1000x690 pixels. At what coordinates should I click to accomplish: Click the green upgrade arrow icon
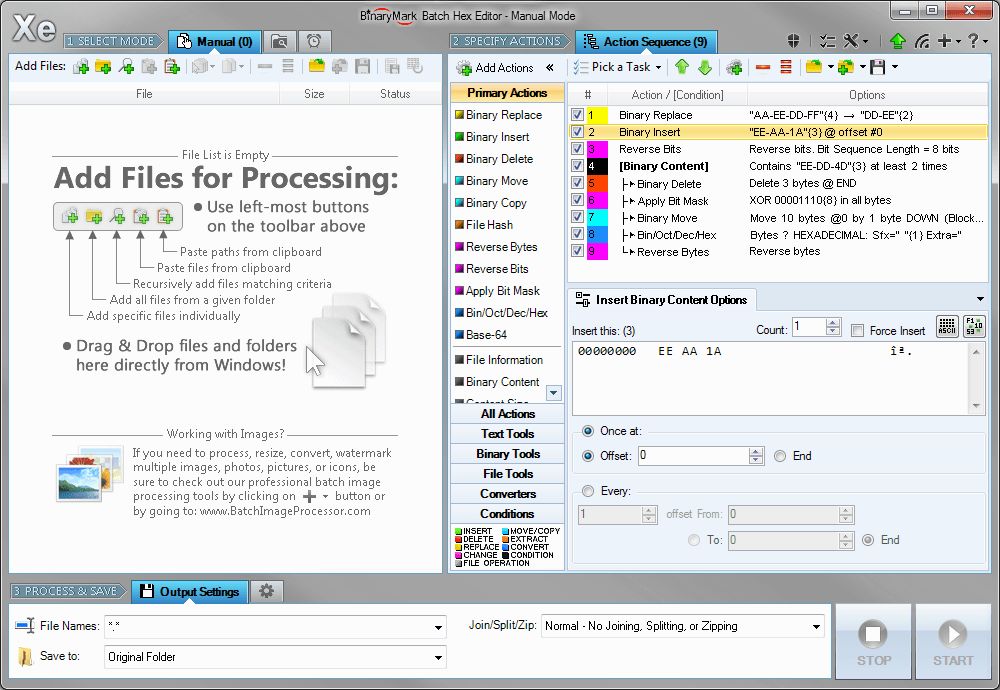[897, 41]
